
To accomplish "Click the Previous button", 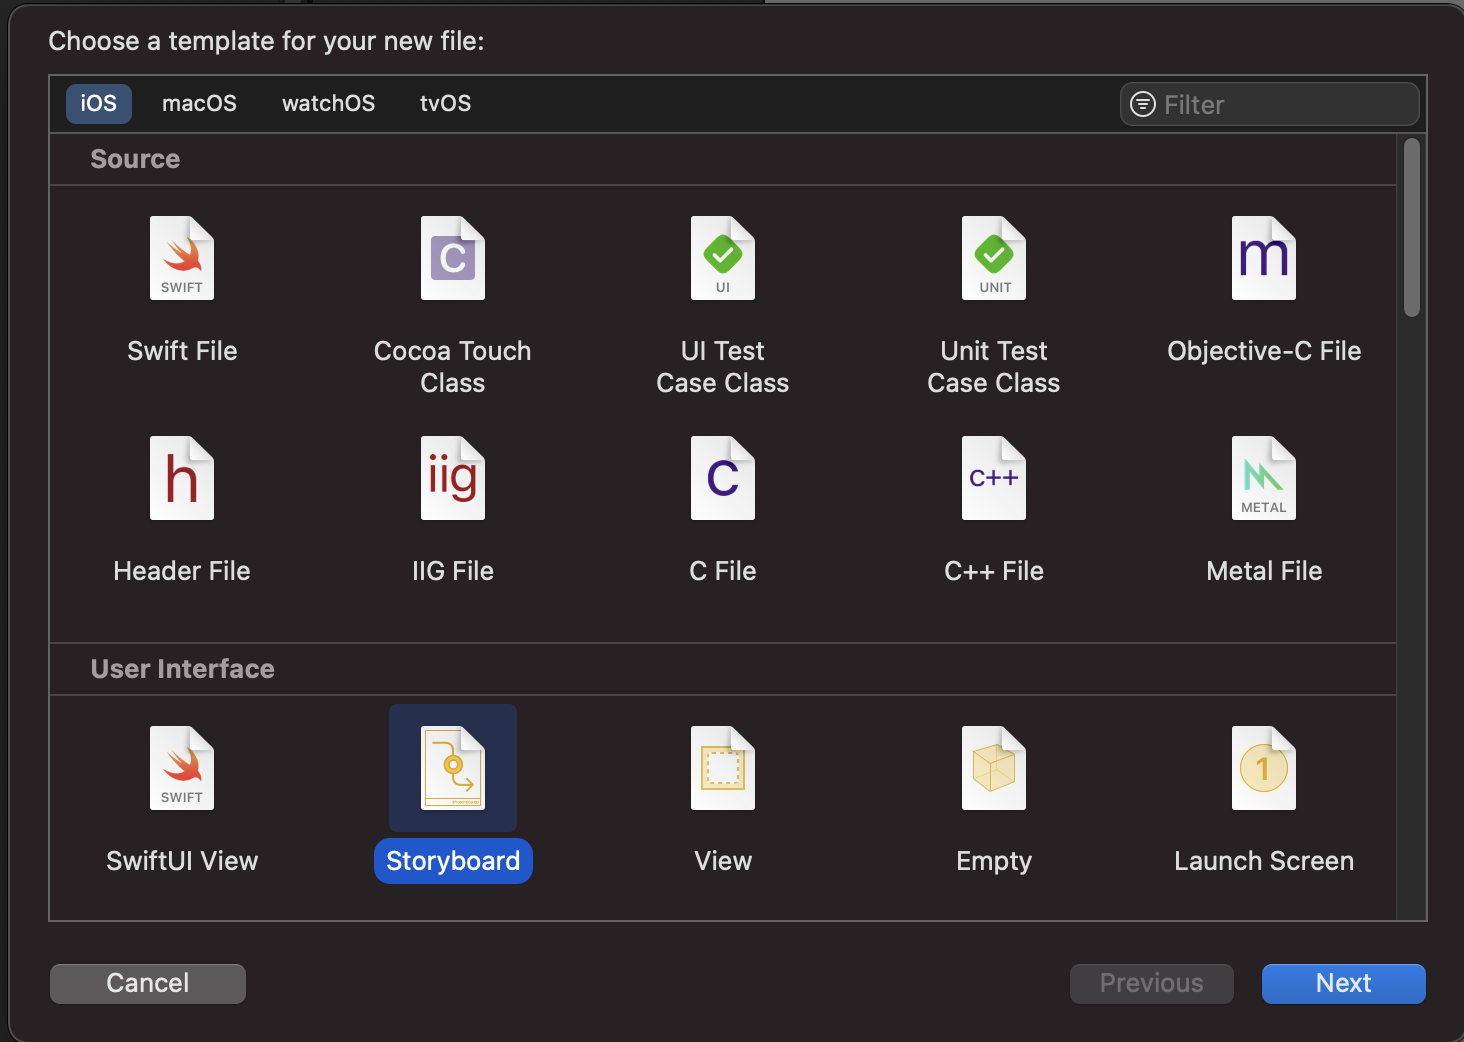I will point(1152,984).
